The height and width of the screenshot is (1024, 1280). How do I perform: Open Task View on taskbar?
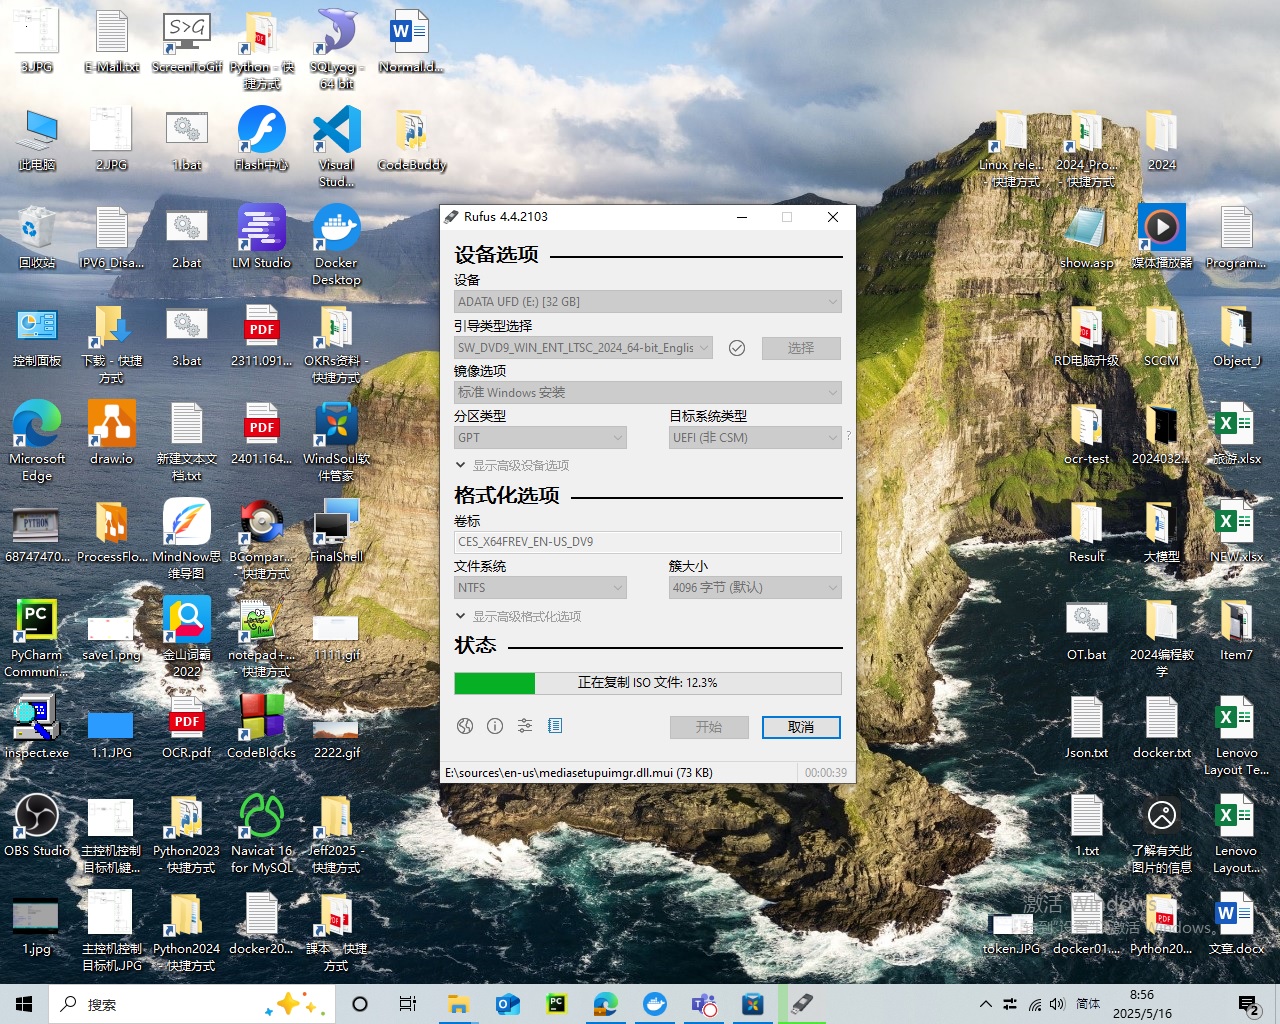click(x=408, y=1004)
